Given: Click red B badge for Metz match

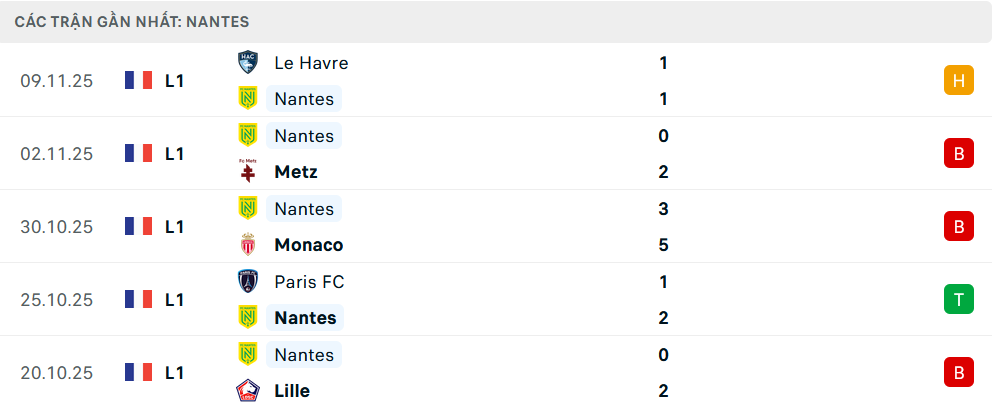Looking at the screenshot, I should 958,153.
